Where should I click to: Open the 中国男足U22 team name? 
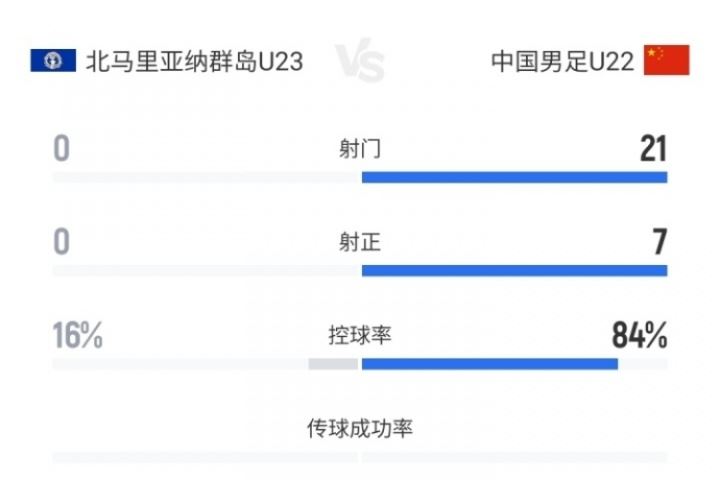pyautogui.click(x=562, y=62)
